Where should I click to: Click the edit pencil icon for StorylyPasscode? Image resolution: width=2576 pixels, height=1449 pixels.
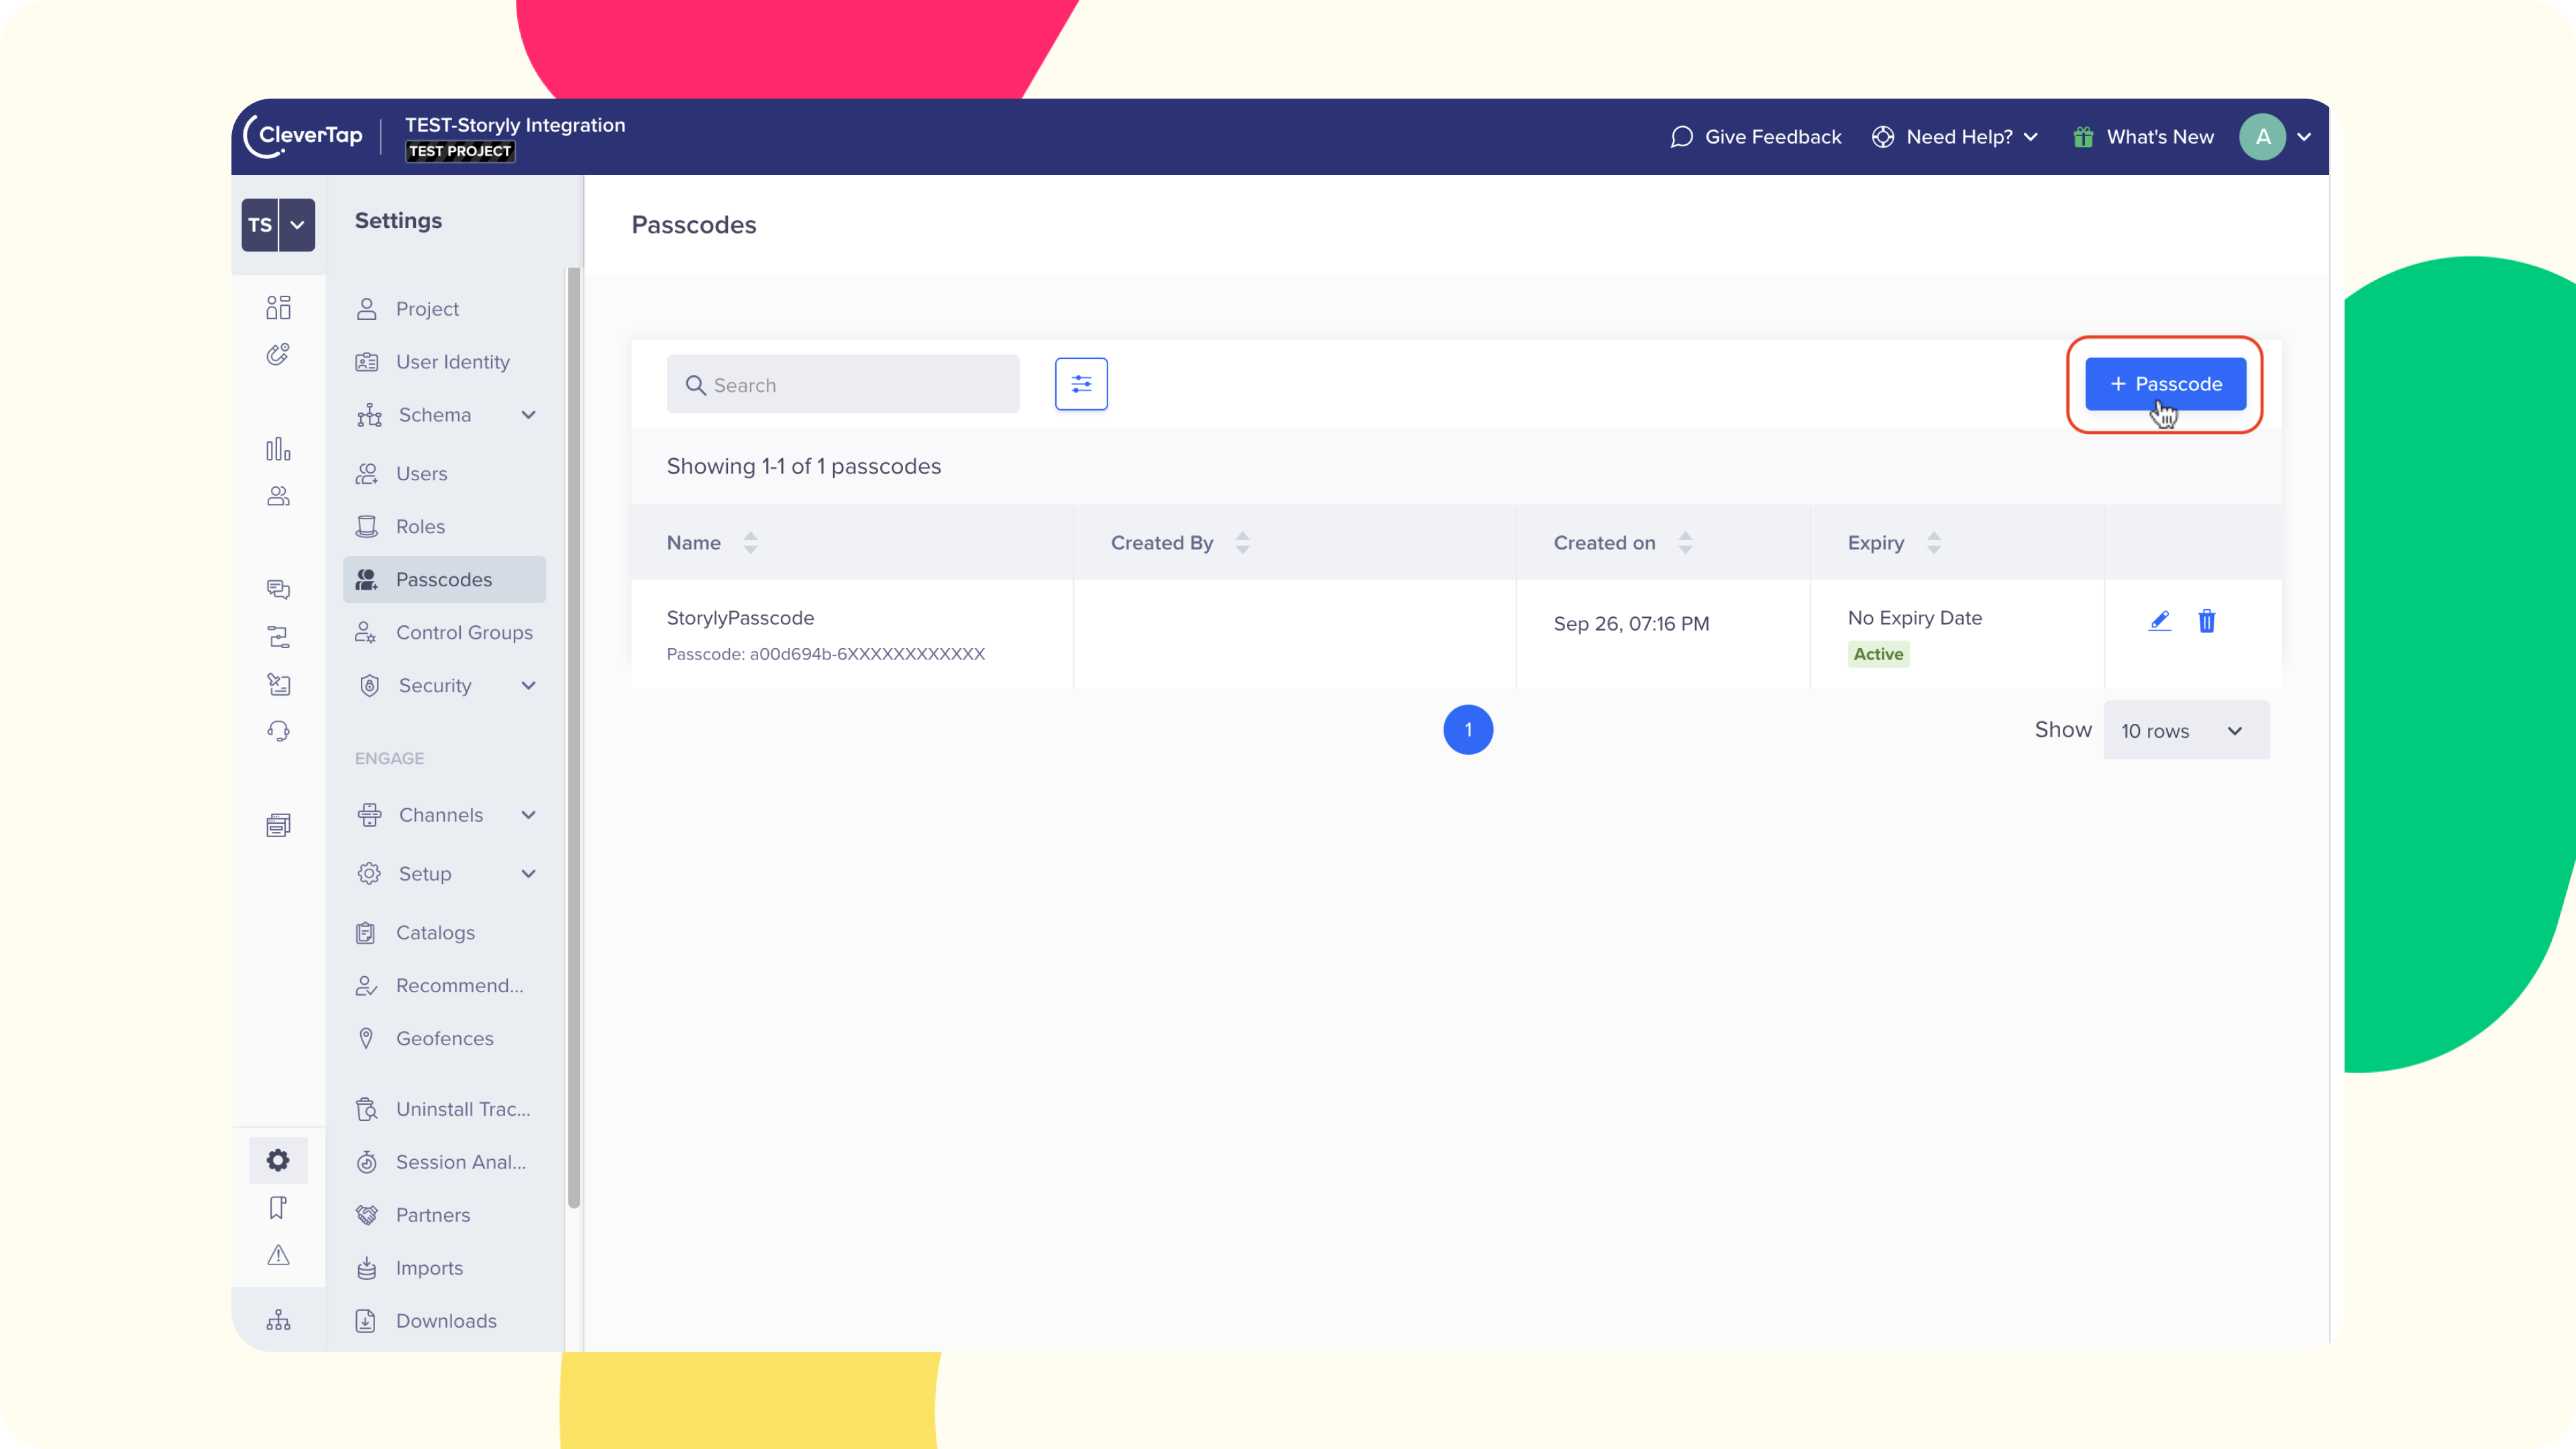pos(2159,621)
